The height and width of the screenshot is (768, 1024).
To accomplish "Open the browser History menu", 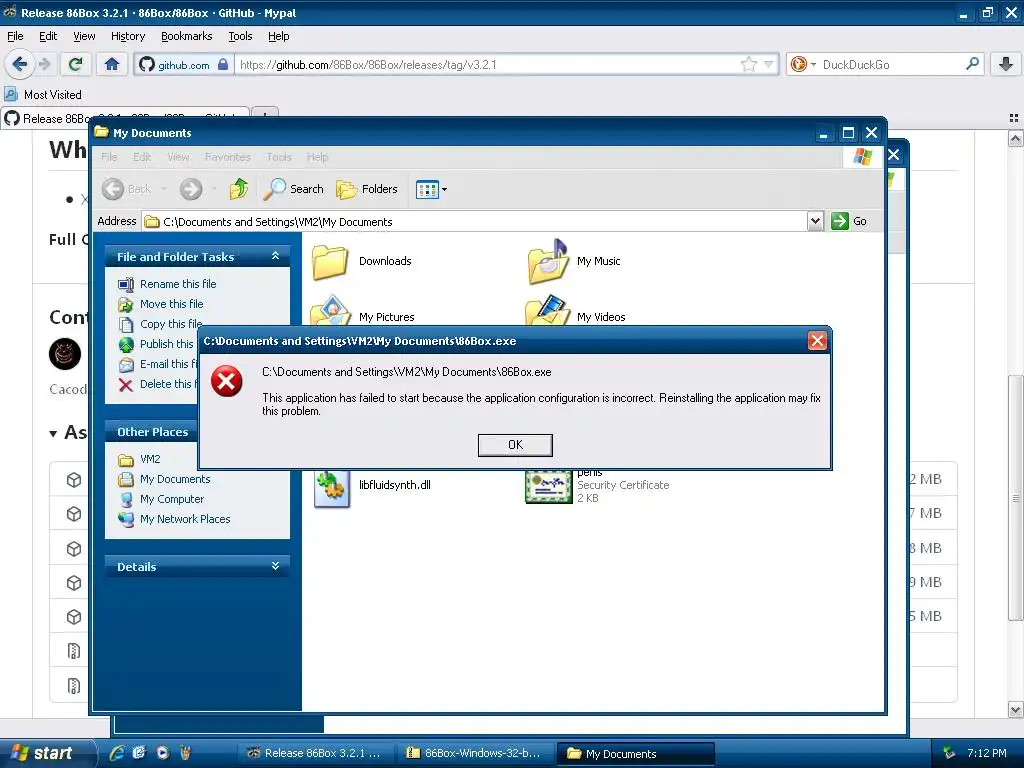I will (128, 36).
